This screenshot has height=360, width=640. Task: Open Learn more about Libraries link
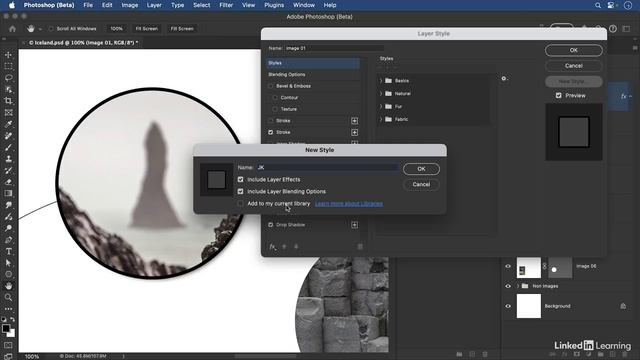[x=349, y=204]
